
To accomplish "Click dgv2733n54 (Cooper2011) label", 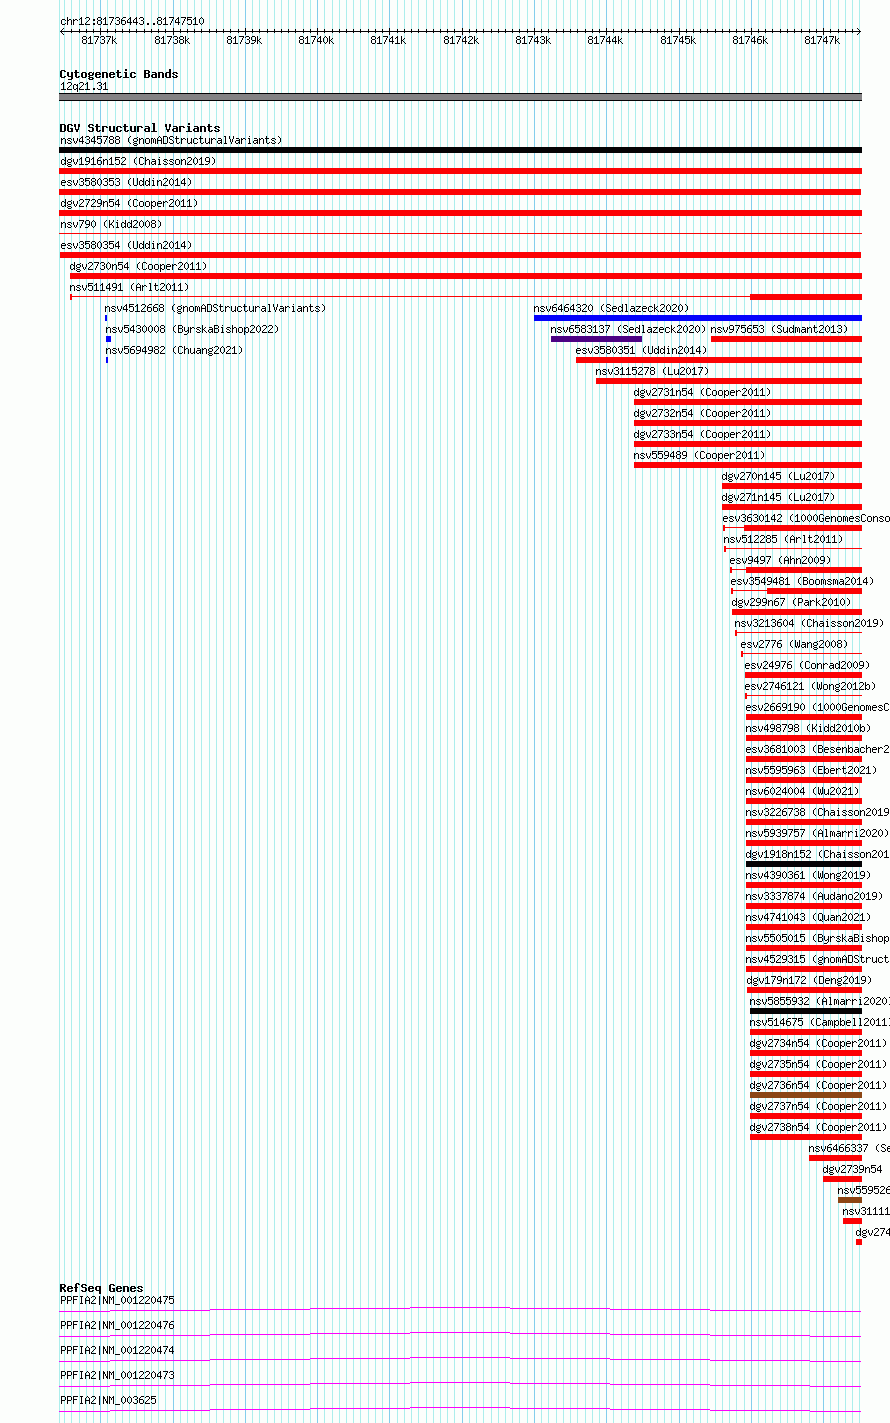I will tap(702, 434).
